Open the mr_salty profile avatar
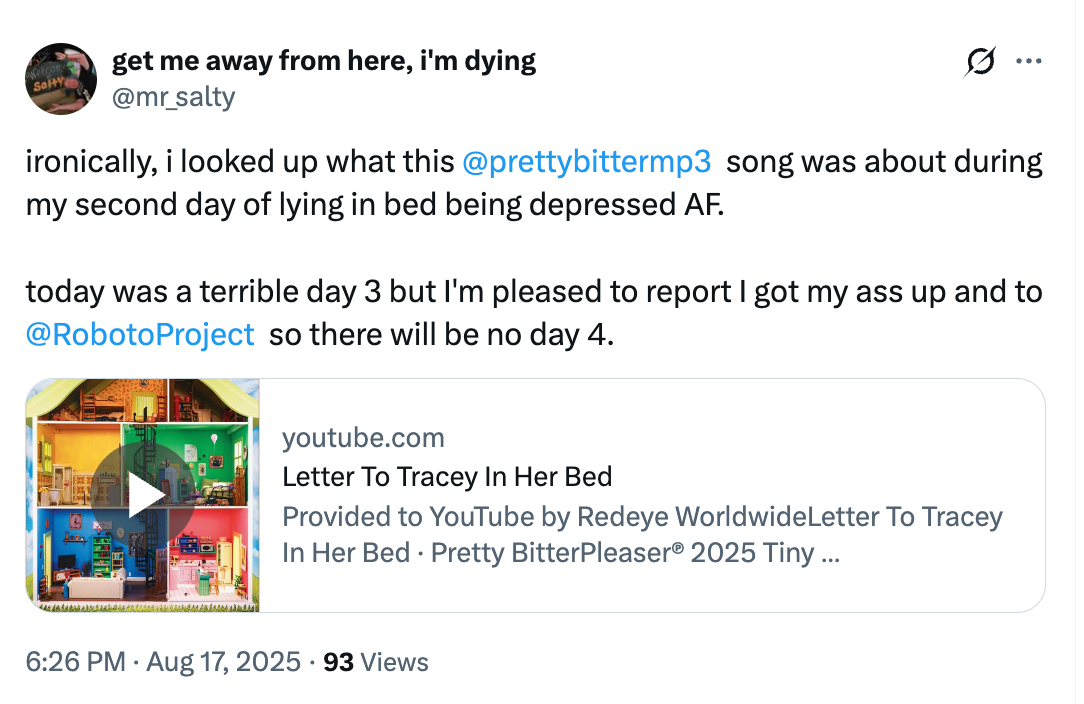 tap(59, 78)
